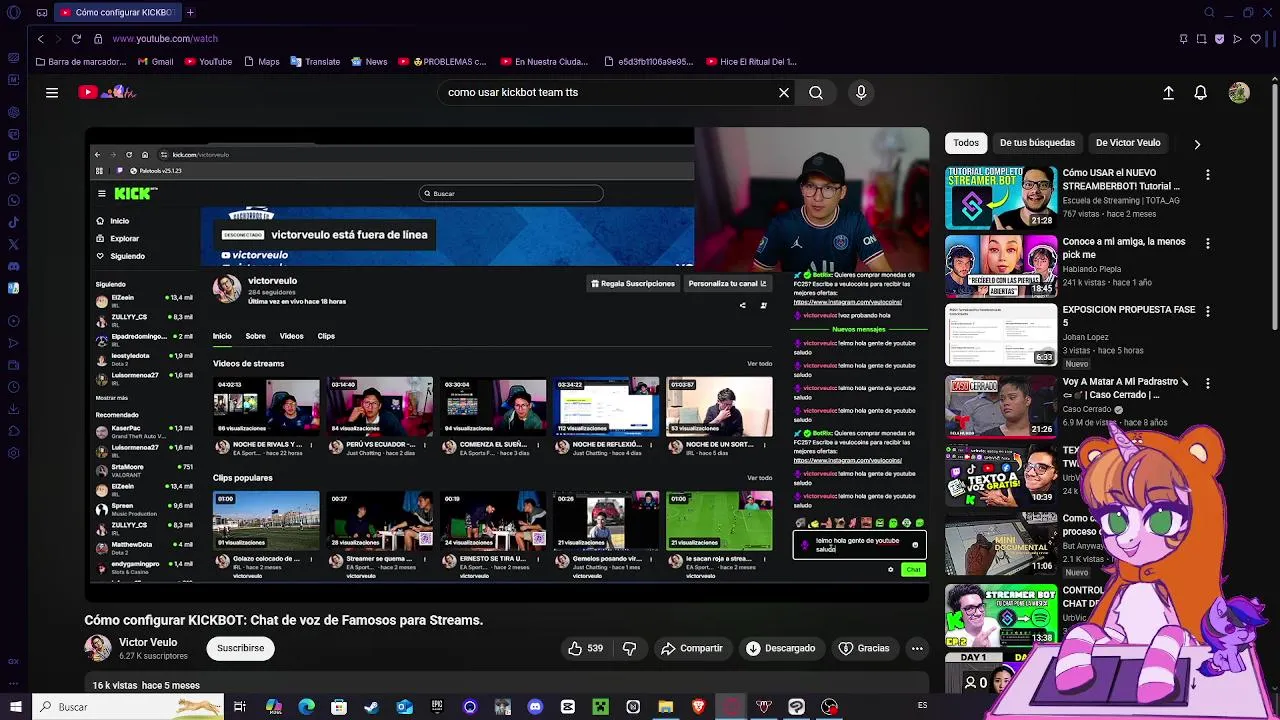Viewport: 1280px width, 720px height.
Task: Launch Steam from the taskbar
Action: pyautogui.click(x=371, y=707)
